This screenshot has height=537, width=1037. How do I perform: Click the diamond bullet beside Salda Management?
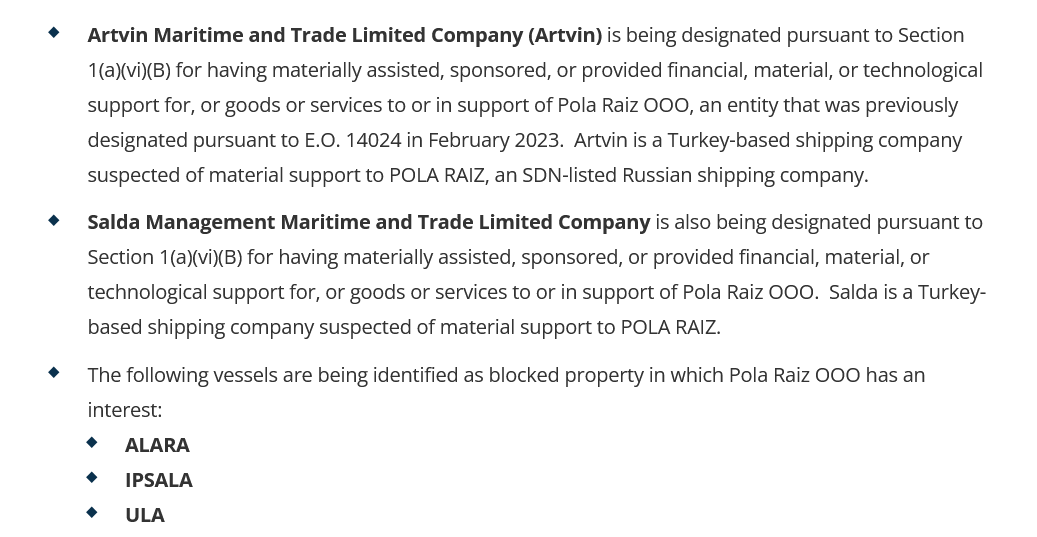pos(54,220)
